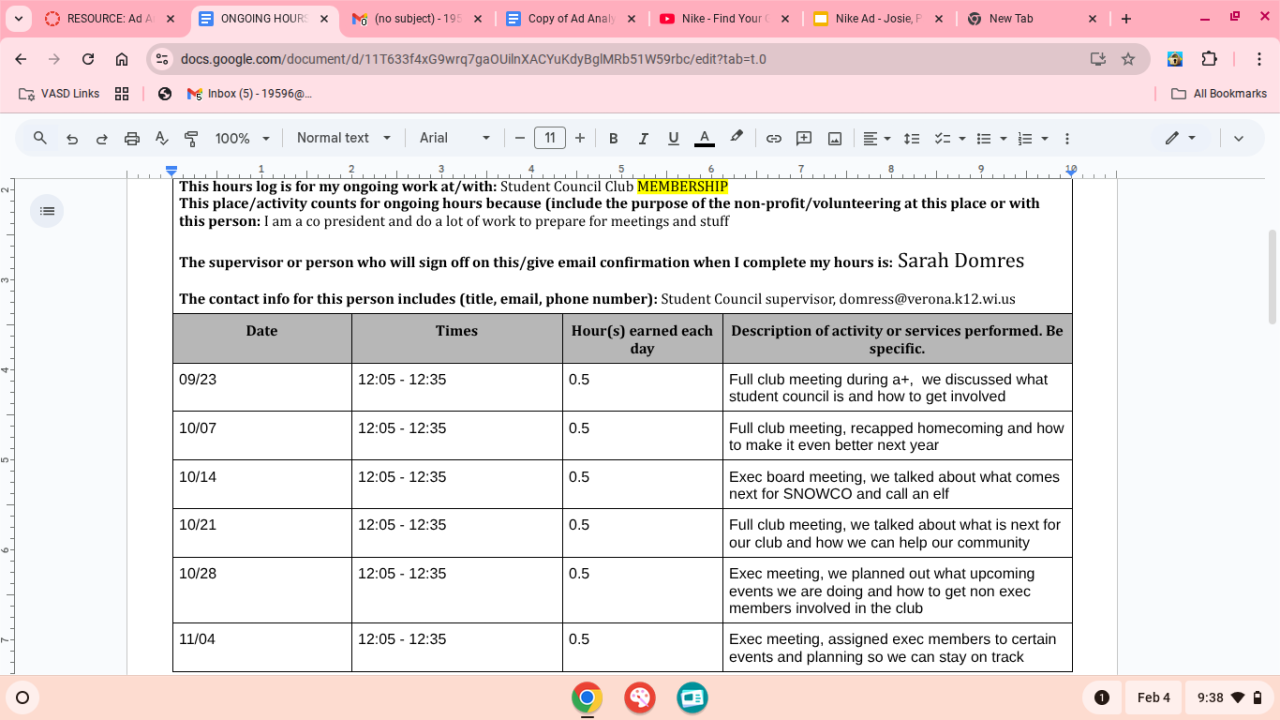Click the Insert image icon

tap(834, 139)
